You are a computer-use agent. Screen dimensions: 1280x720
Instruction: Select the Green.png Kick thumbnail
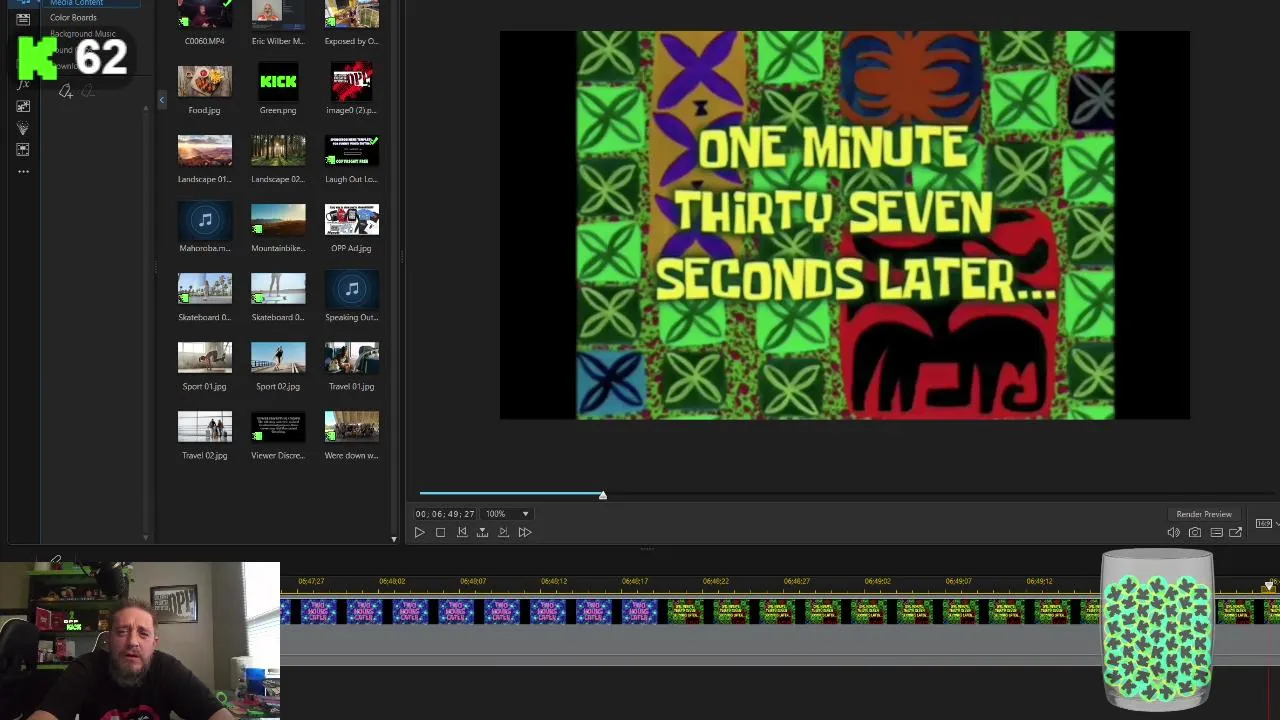click(278, 82)
